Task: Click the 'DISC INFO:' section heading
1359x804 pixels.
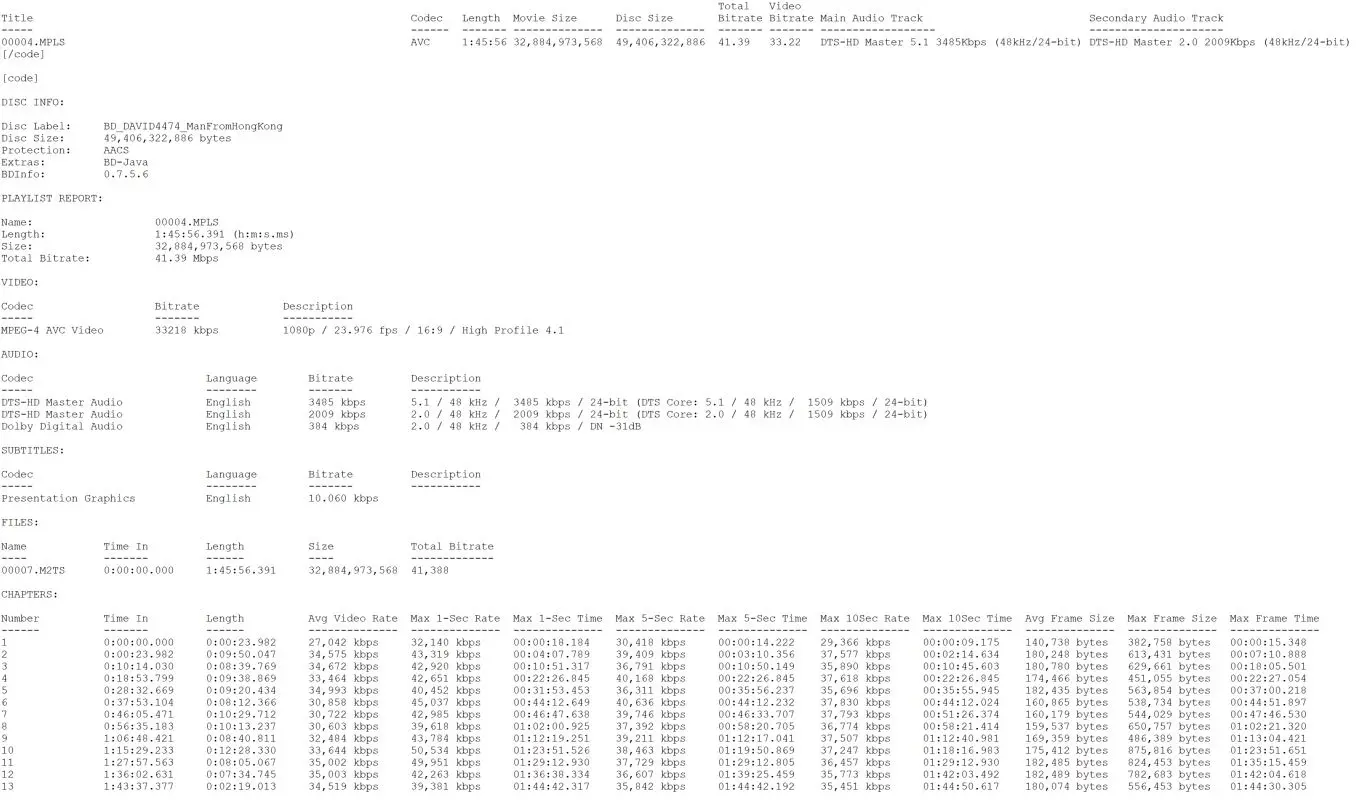Action: pyautogui.click(x=33, y=102)
